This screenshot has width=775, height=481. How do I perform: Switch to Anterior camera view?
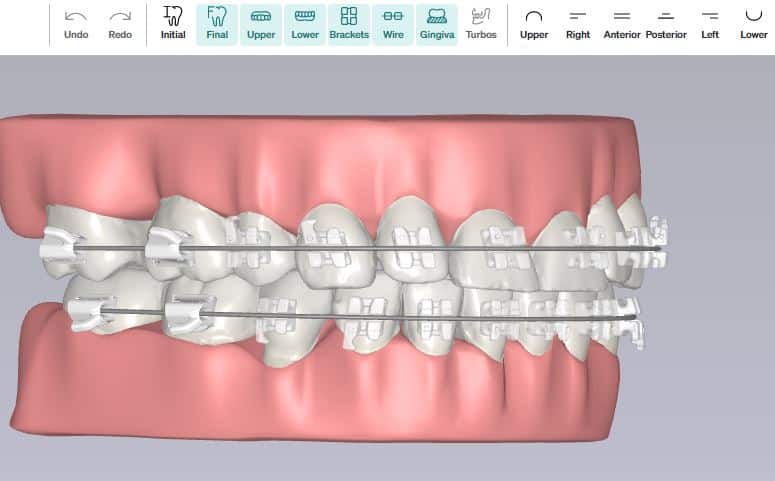(x=622, y=24)
